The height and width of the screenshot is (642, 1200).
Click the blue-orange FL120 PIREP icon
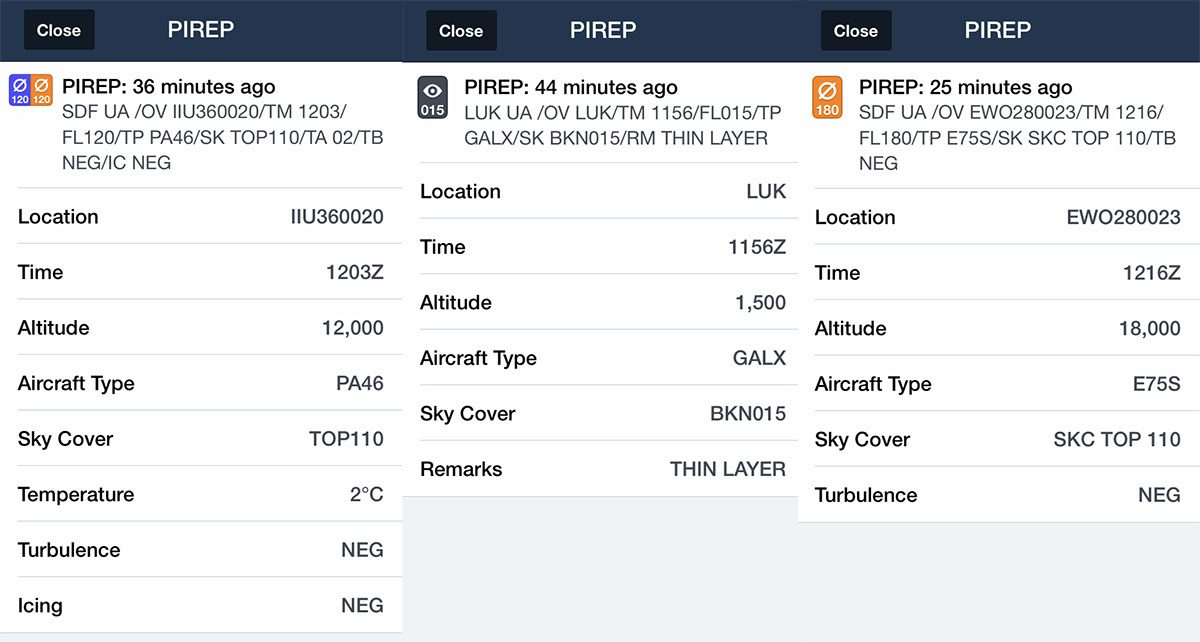(x=30, y=89)
